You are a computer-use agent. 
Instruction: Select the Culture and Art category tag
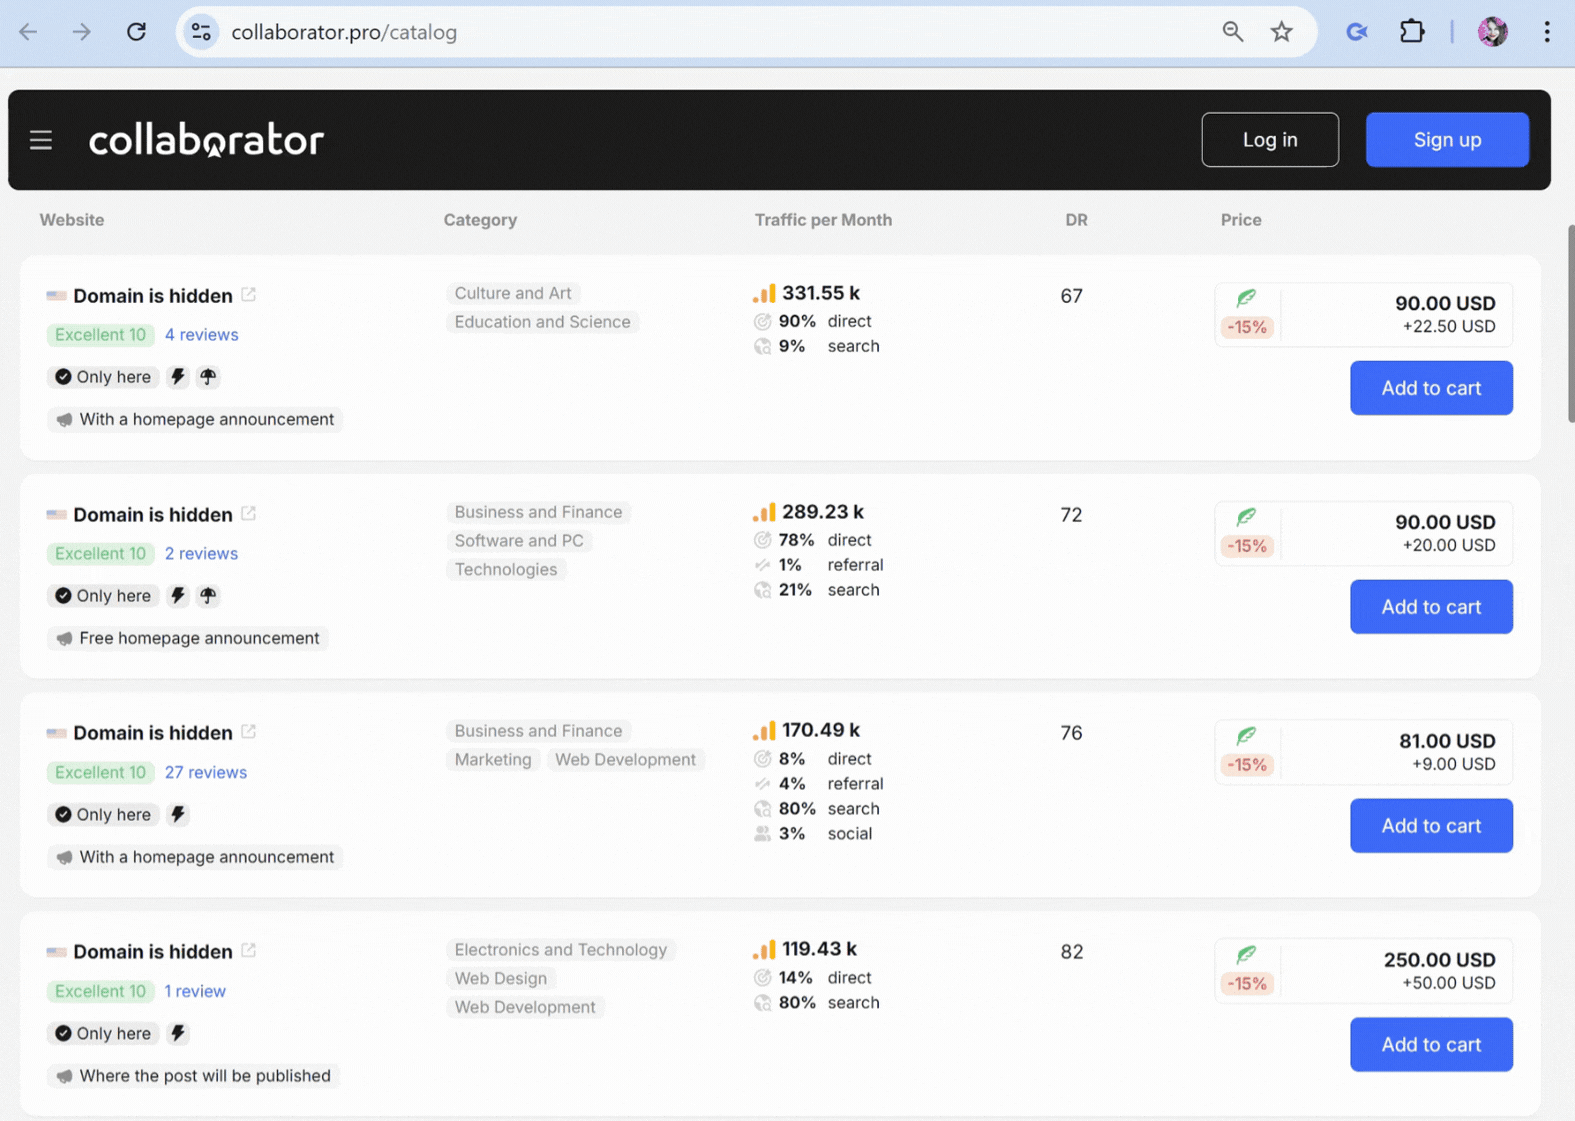tap(512, 293)
